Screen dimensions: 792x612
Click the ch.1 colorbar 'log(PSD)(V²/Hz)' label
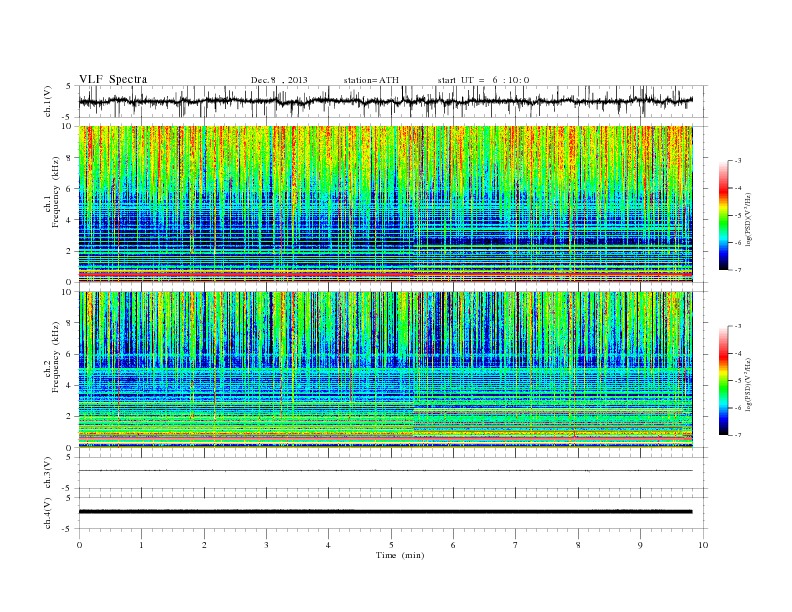[749, 218]
